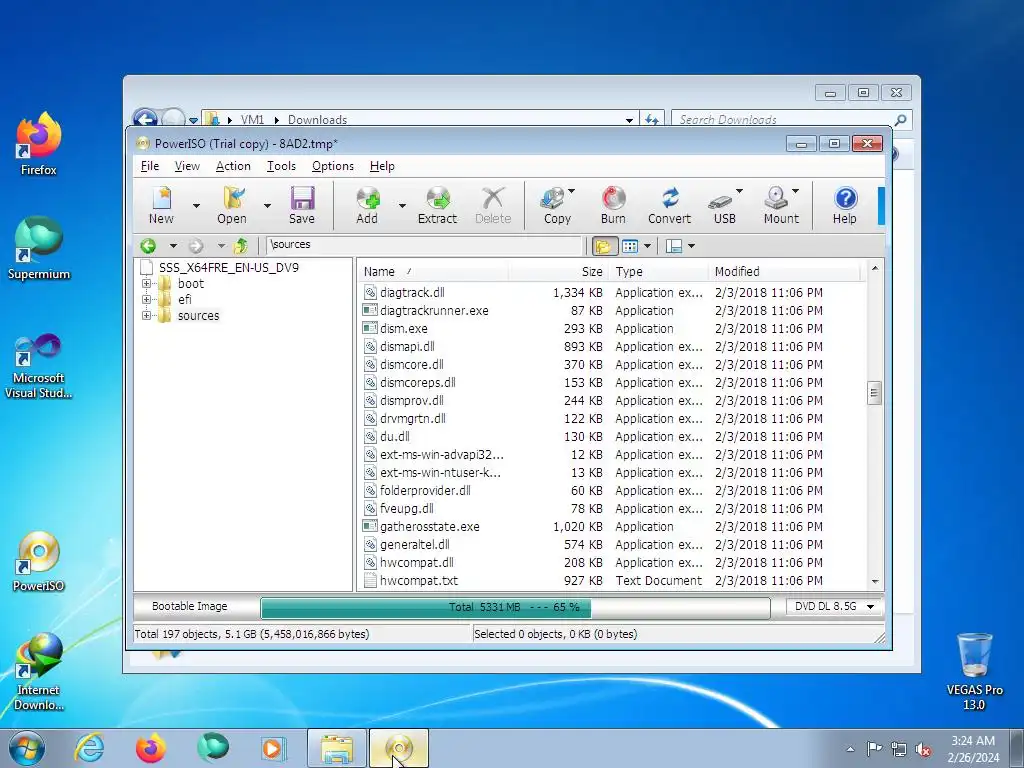
Task: Open the View menu
Action: pyautogui.click(x=187, y=167)
